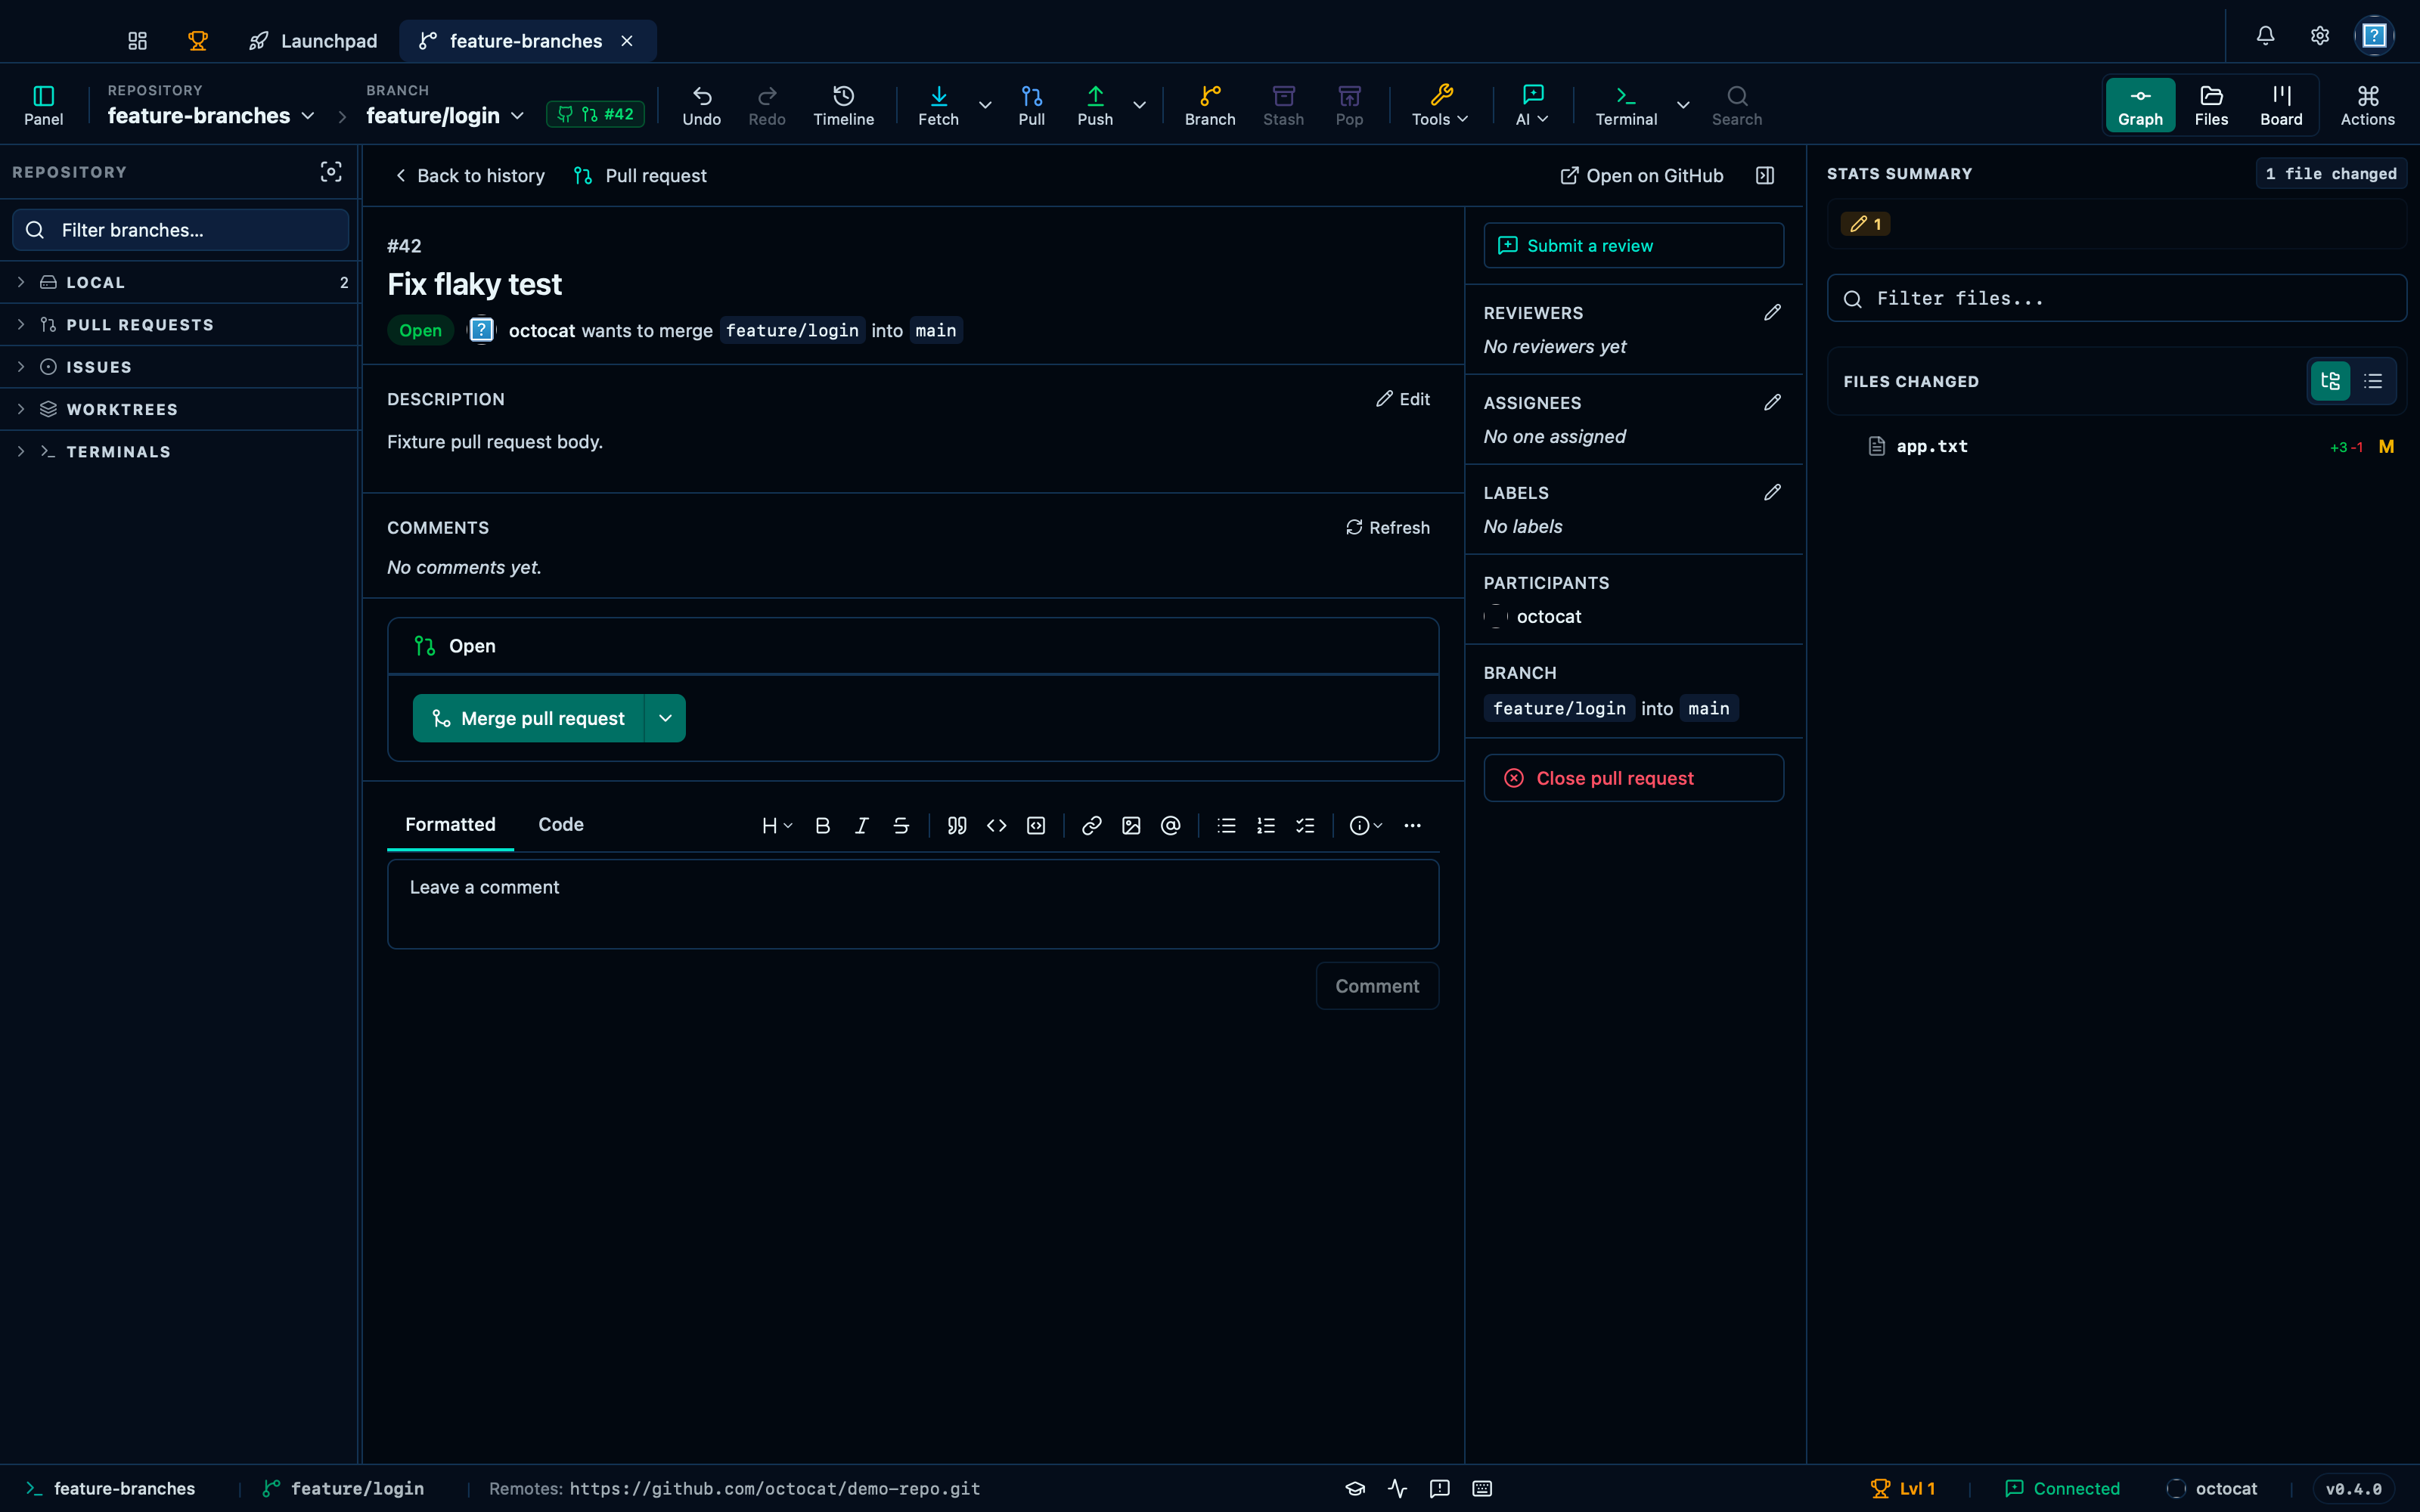Open the Tools dropdown menu
The width and height of the screenshot is (2420, 1512).
pos(1440,105)
